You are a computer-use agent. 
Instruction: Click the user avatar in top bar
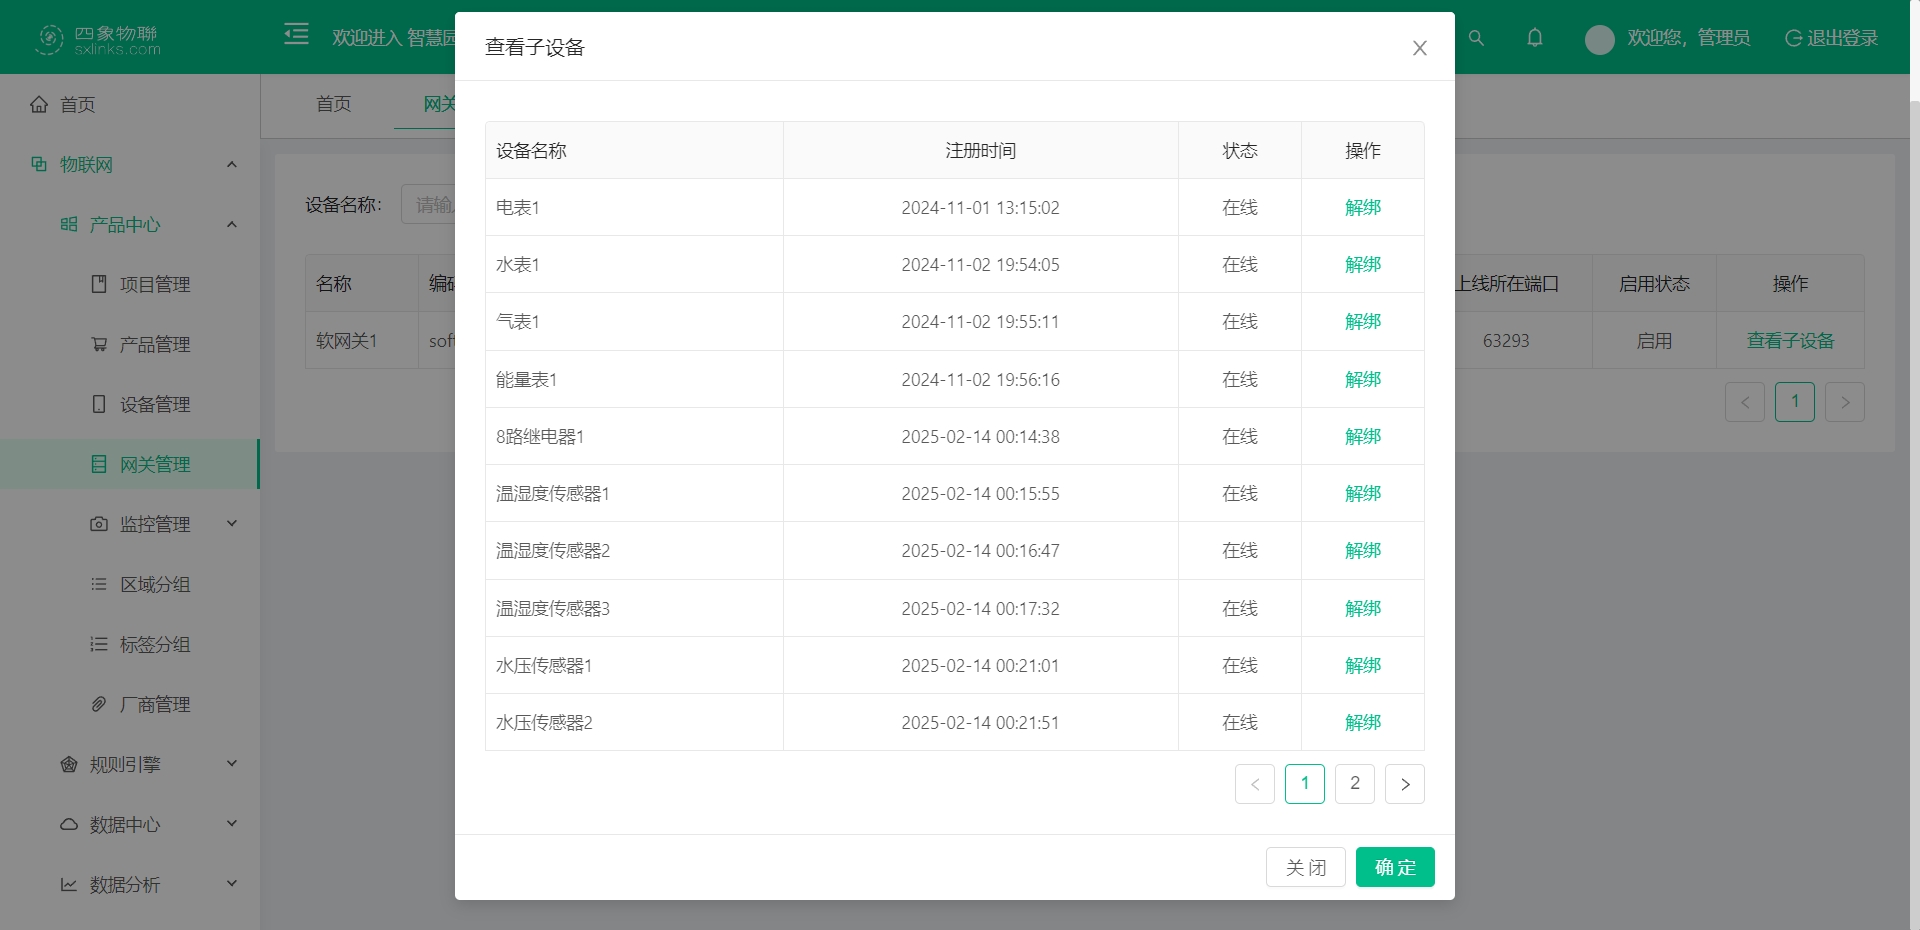(1598, 39)
